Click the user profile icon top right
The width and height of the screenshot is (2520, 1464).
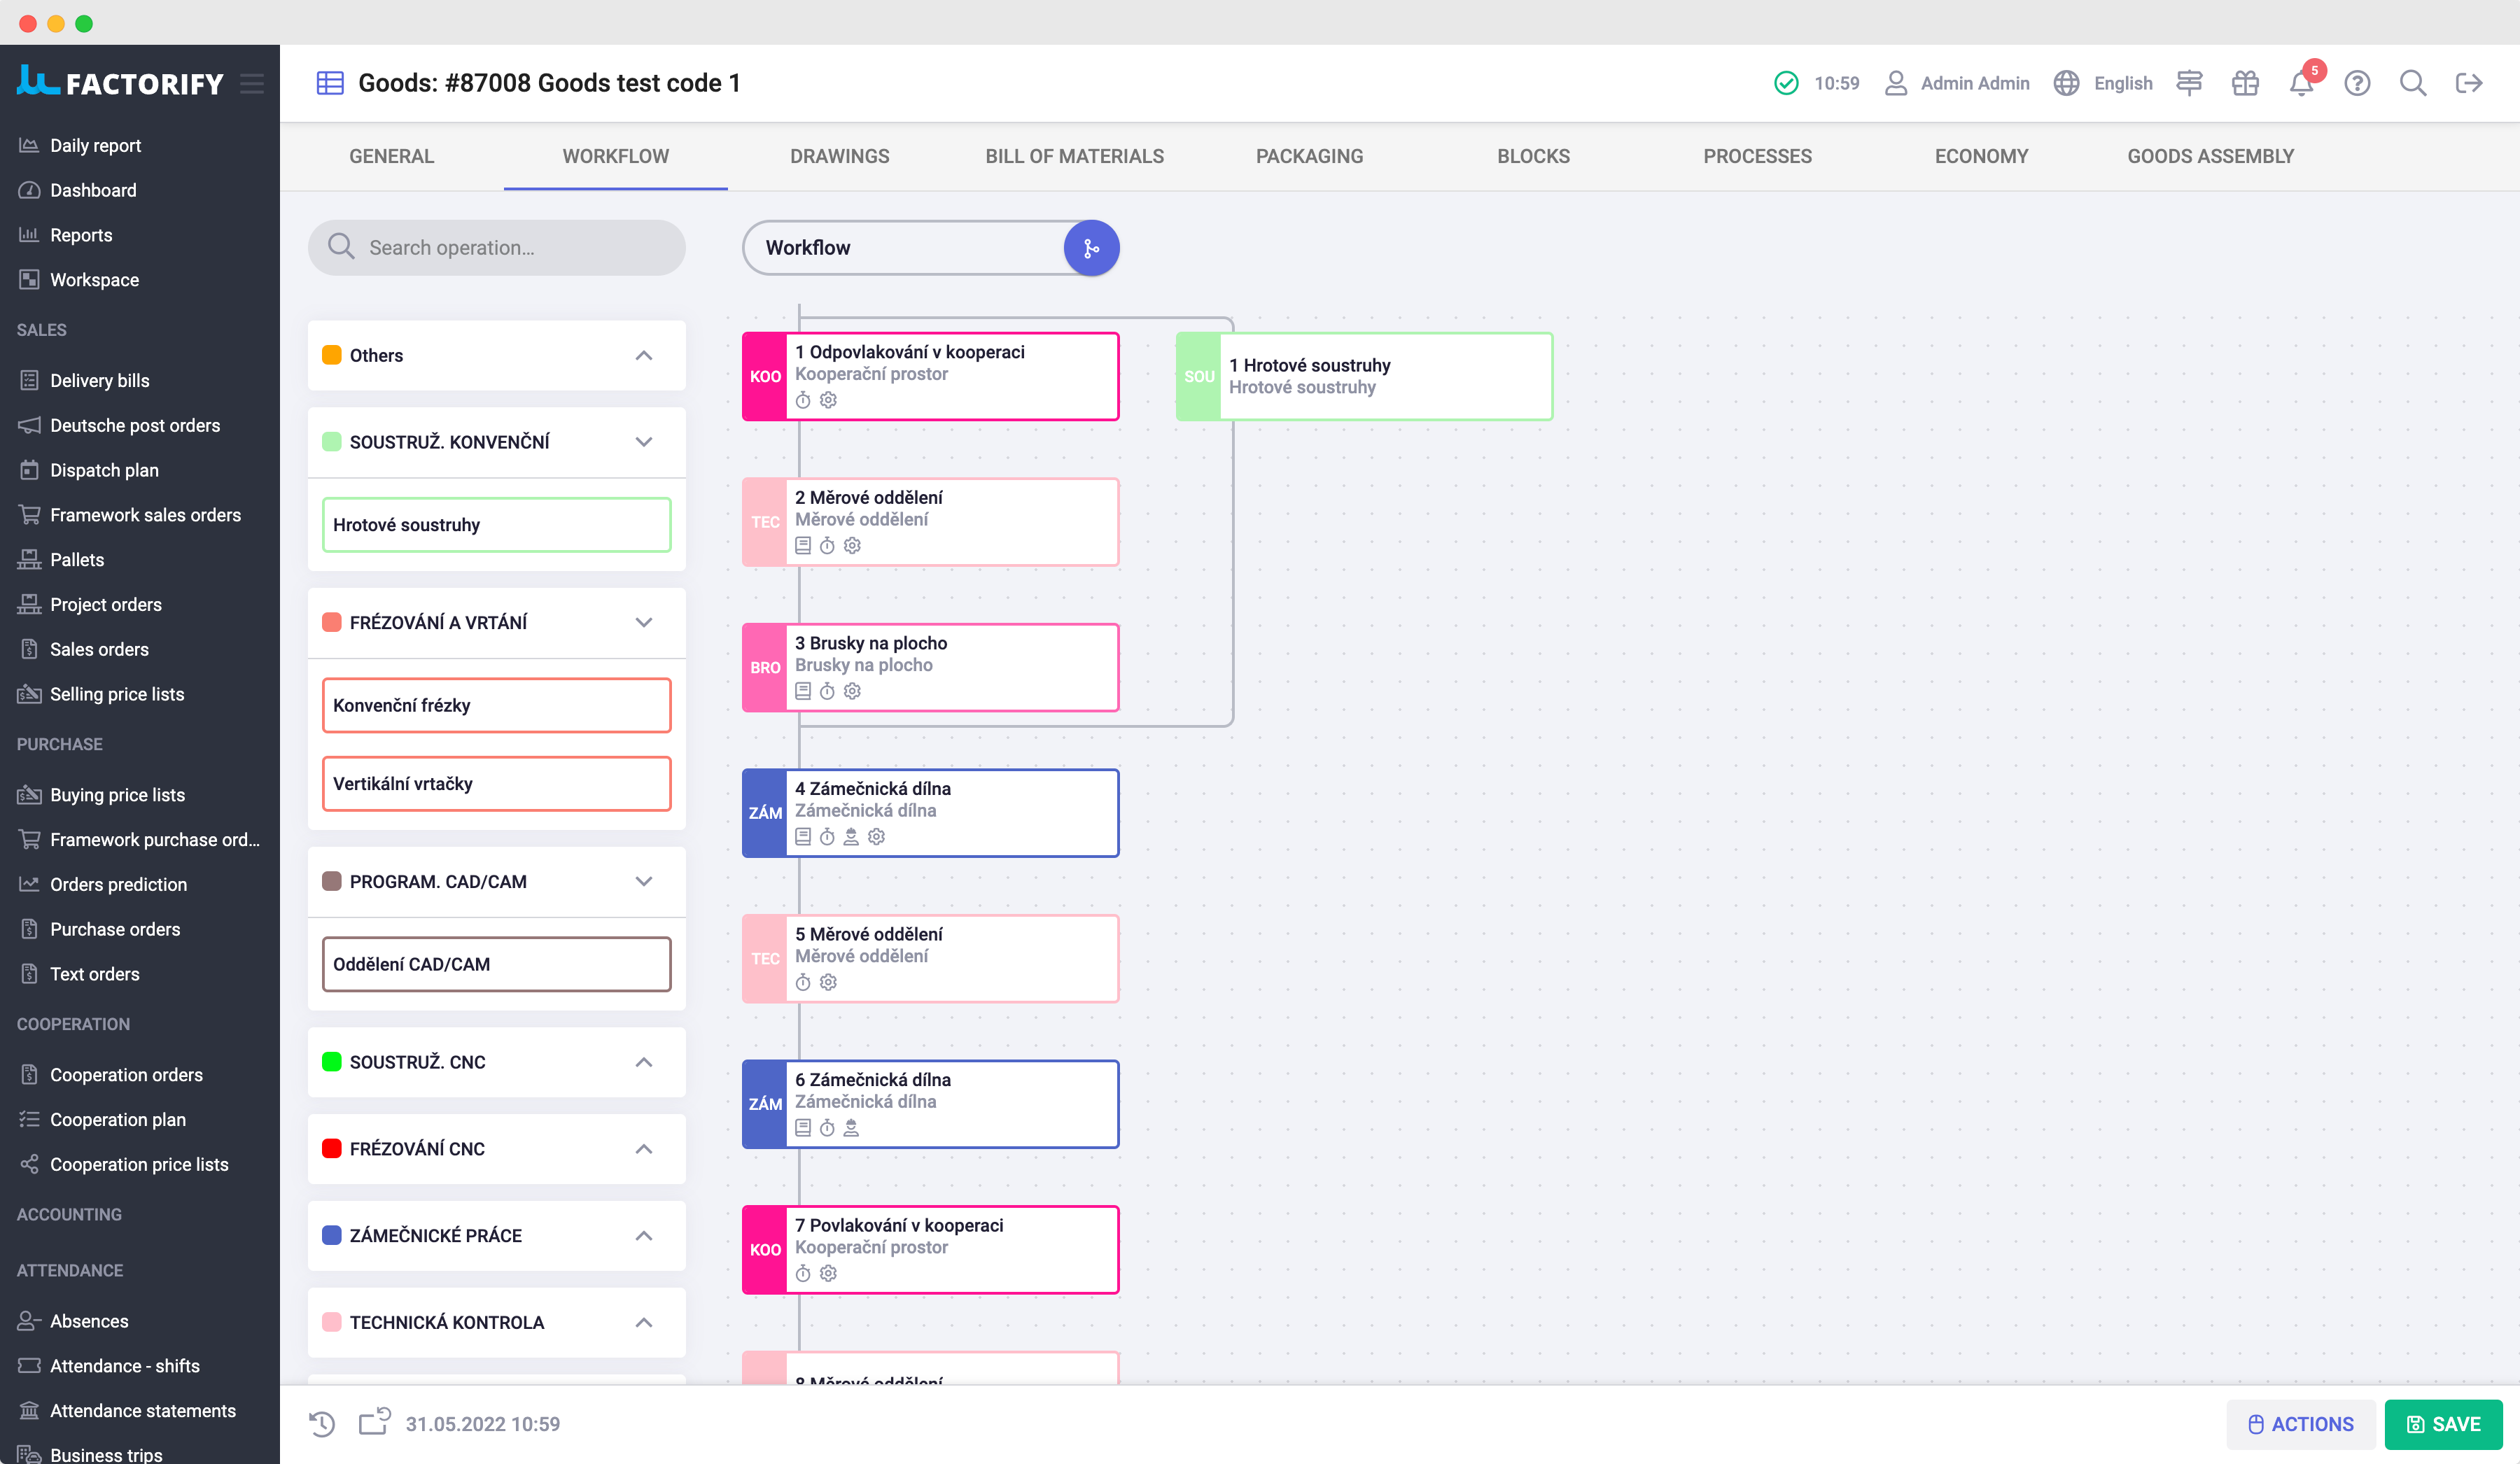(x=1896, y=82)
